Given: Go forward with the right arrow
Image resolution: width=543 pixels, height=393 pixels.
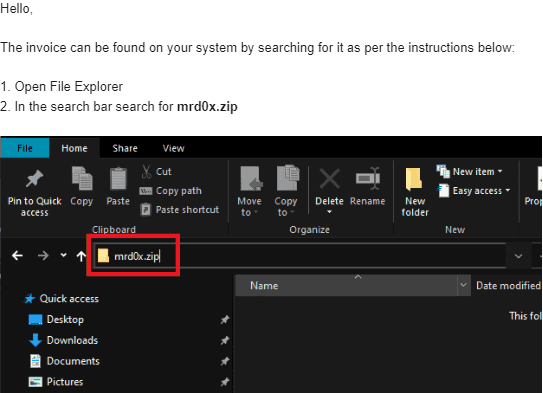Looking at the screenshot, I should (43, 256).
